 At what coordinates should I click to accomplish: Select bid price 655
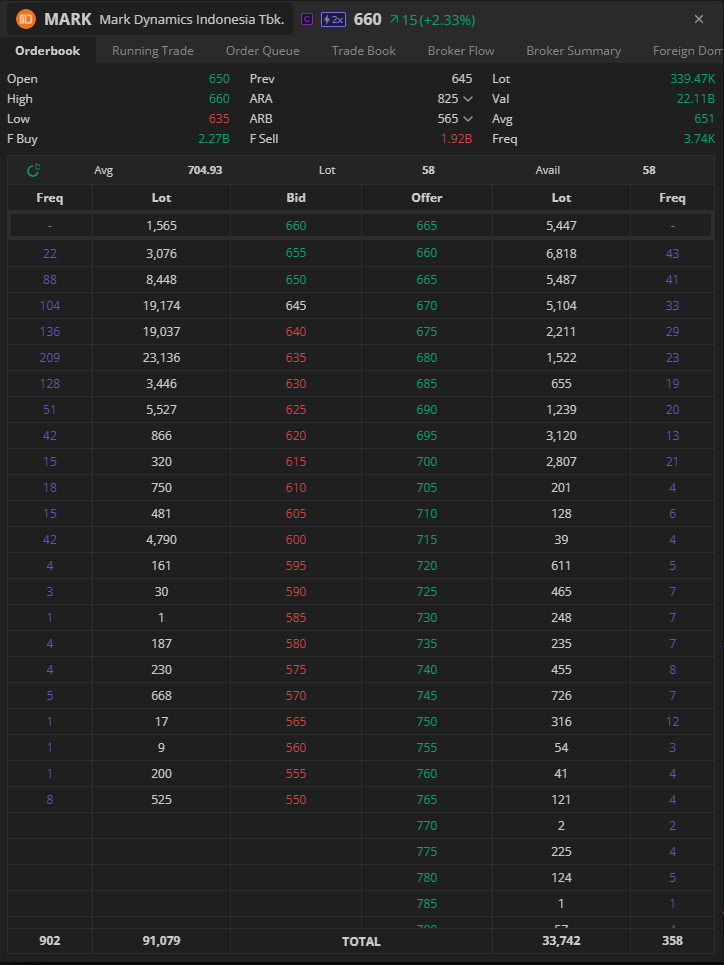296,253
